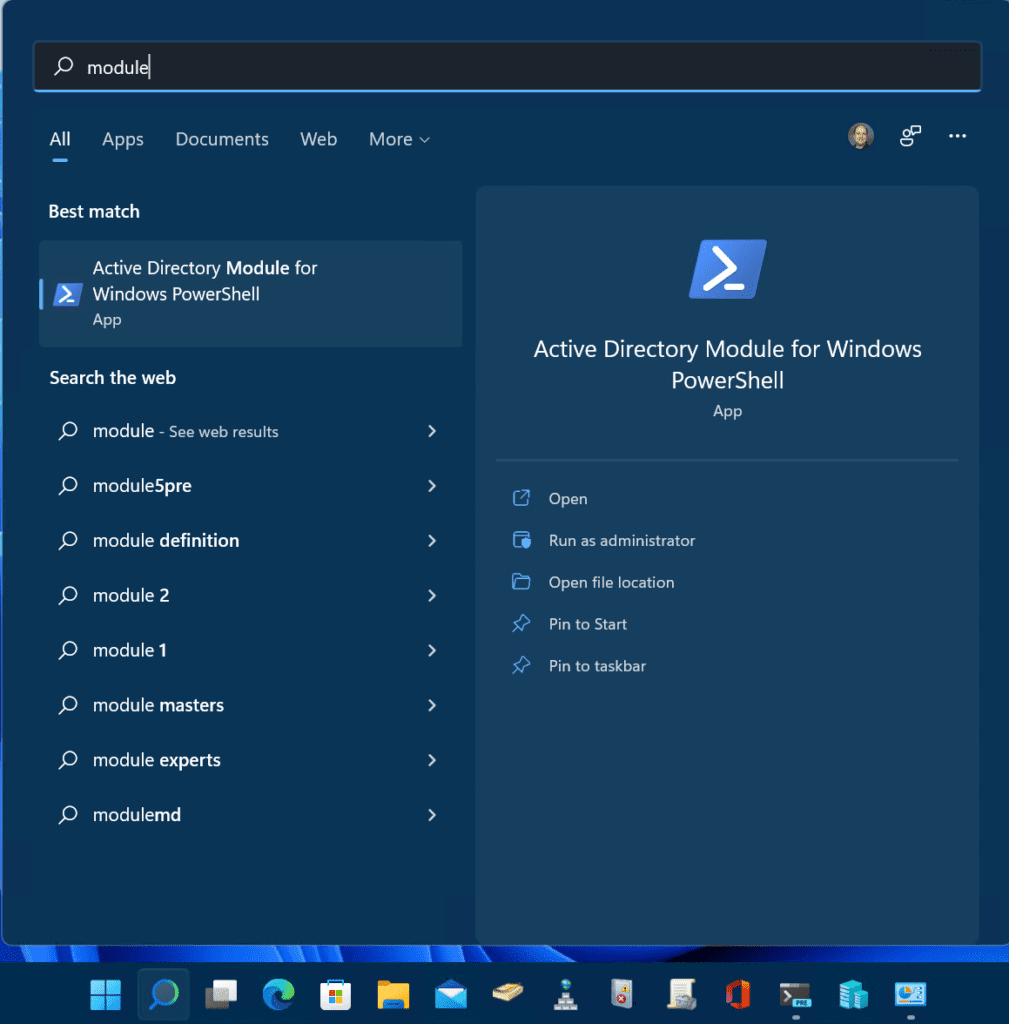The width and height of the screenshot is (1009, 1024).
Task: Launch Active Directory Module for Windows PowerShell
Action: (250, 293)
